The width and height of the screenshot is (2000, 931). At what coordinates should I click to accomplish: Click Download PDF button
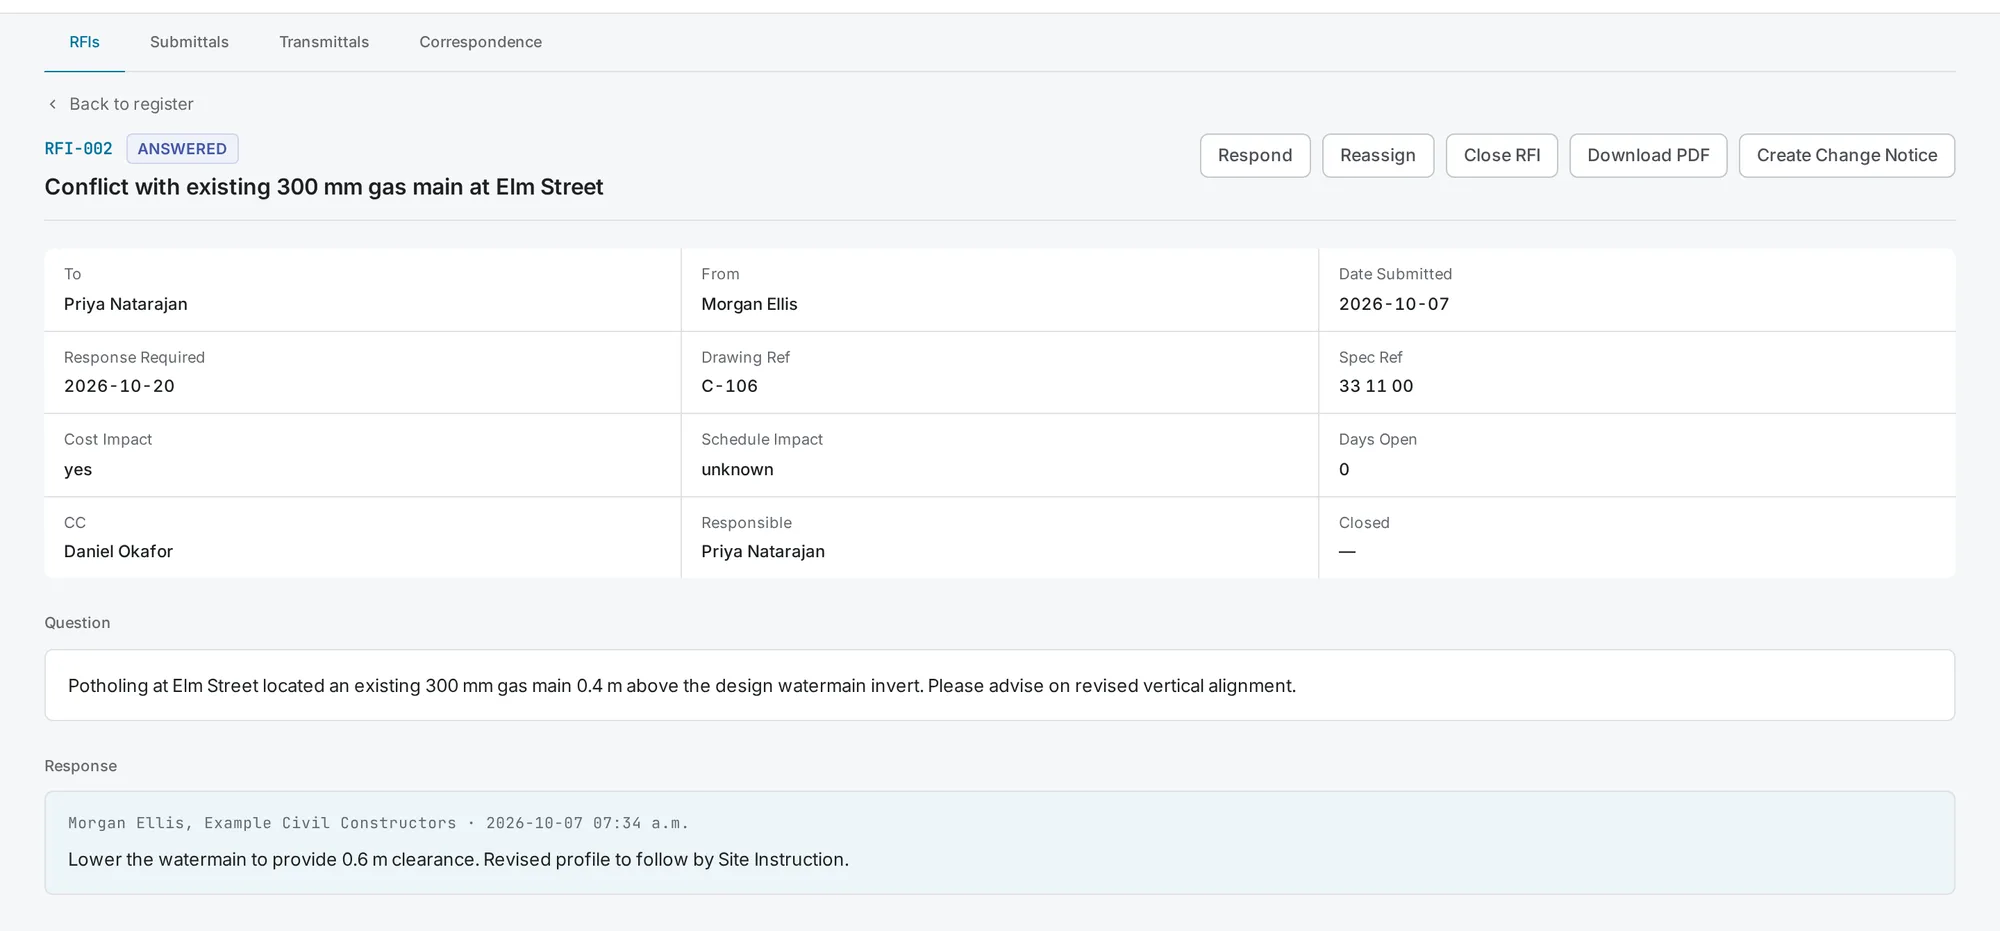point(1648,155)
